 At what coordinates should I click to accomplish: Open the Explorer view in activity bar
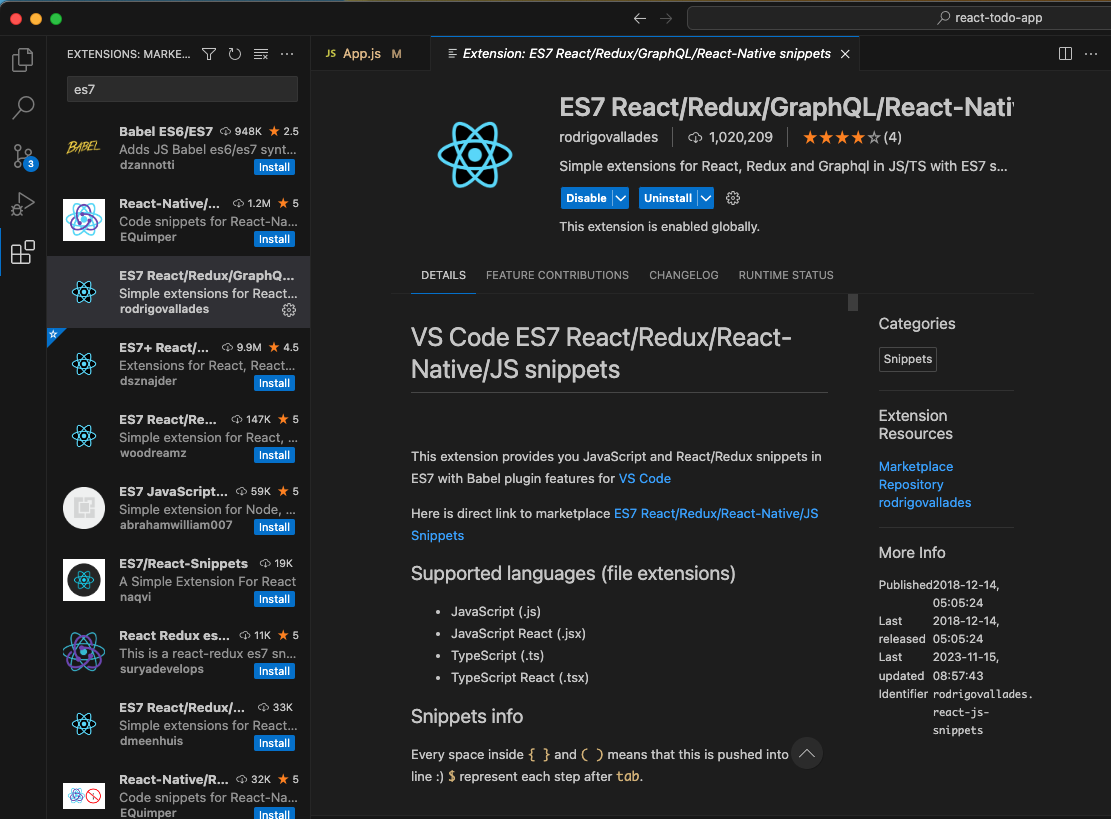pos(23,60)
